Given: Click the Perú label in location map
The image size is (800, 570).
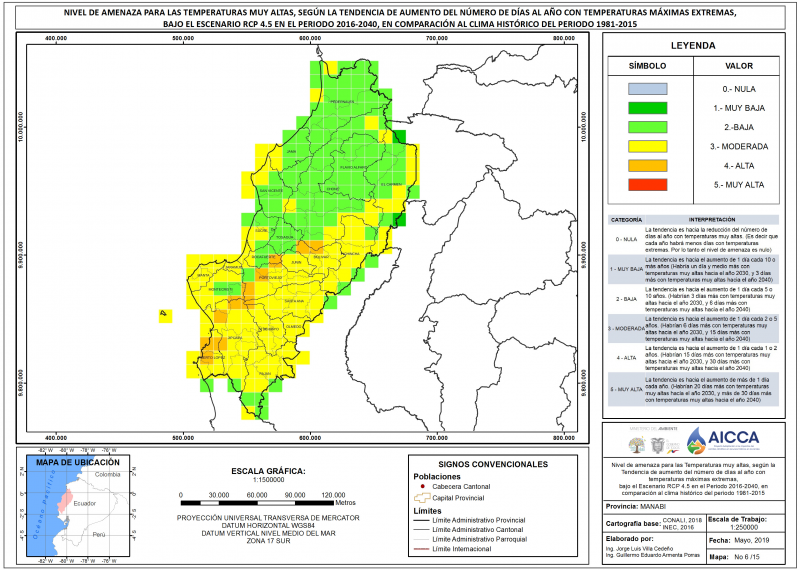Looking at the screenshot, I should coord(99,535).
